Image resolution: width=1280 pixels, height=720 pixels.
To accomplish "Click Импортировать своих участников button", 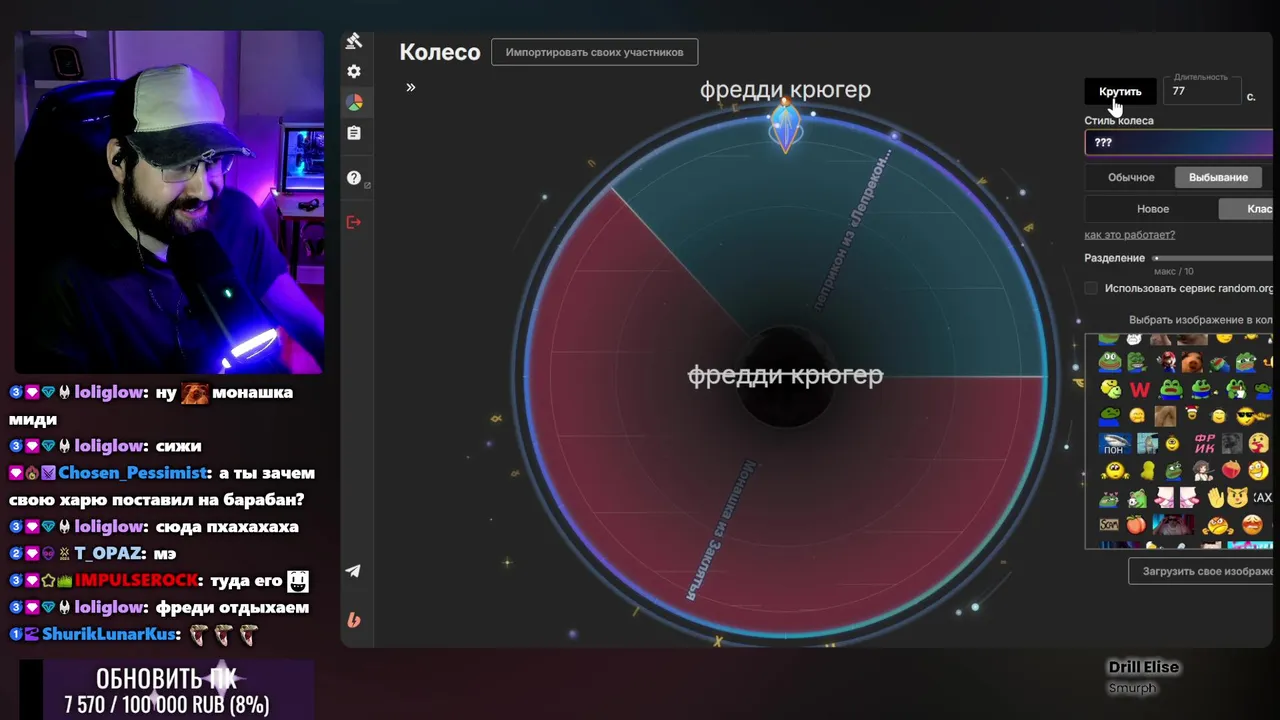I will click(x=594, y=52).
